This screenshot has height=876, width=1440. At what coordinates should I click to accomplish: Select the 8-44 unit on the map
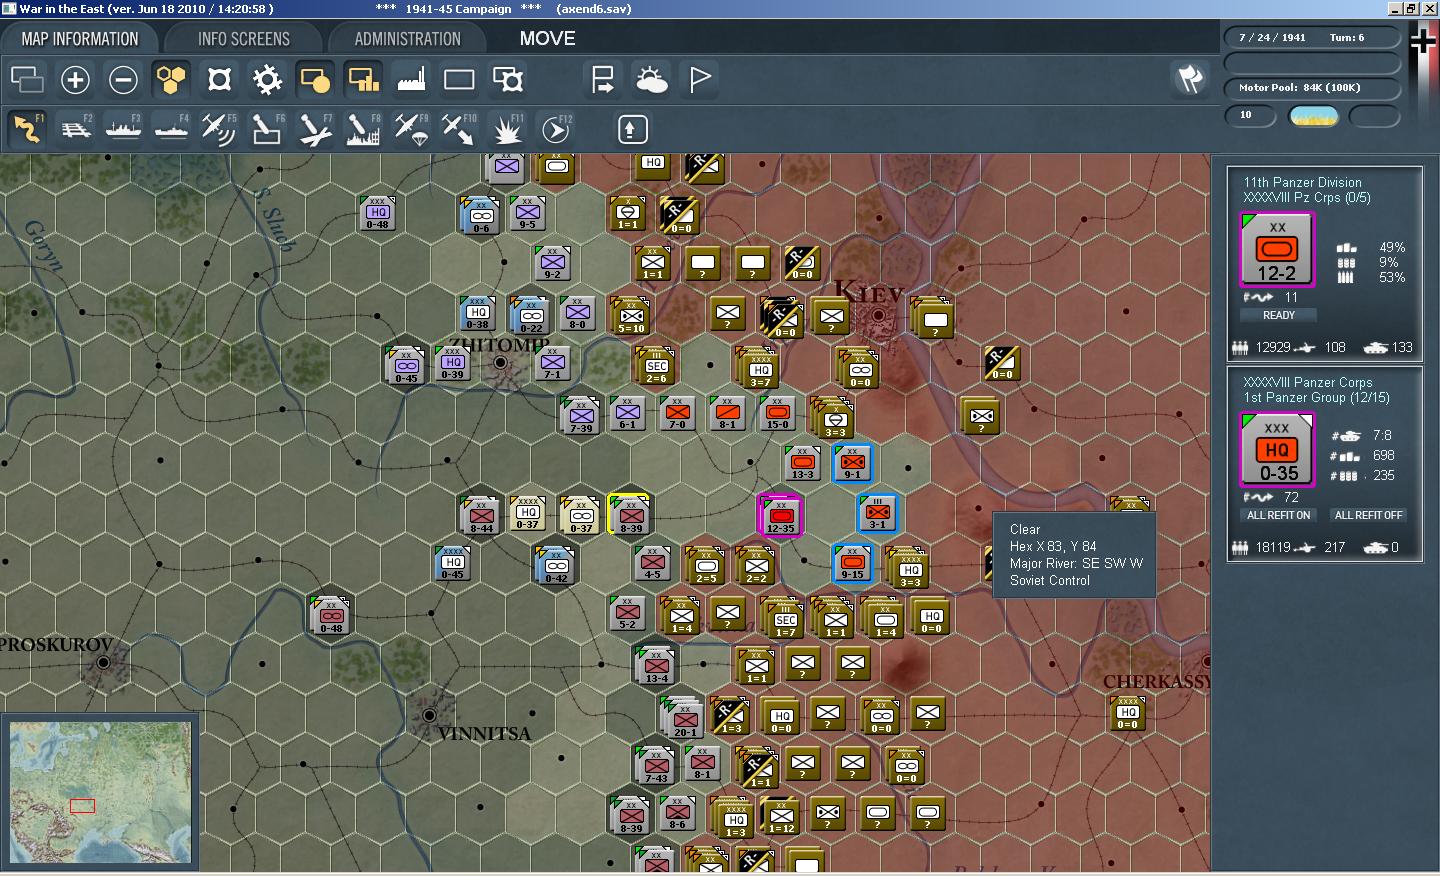click(x=481, y=515)
